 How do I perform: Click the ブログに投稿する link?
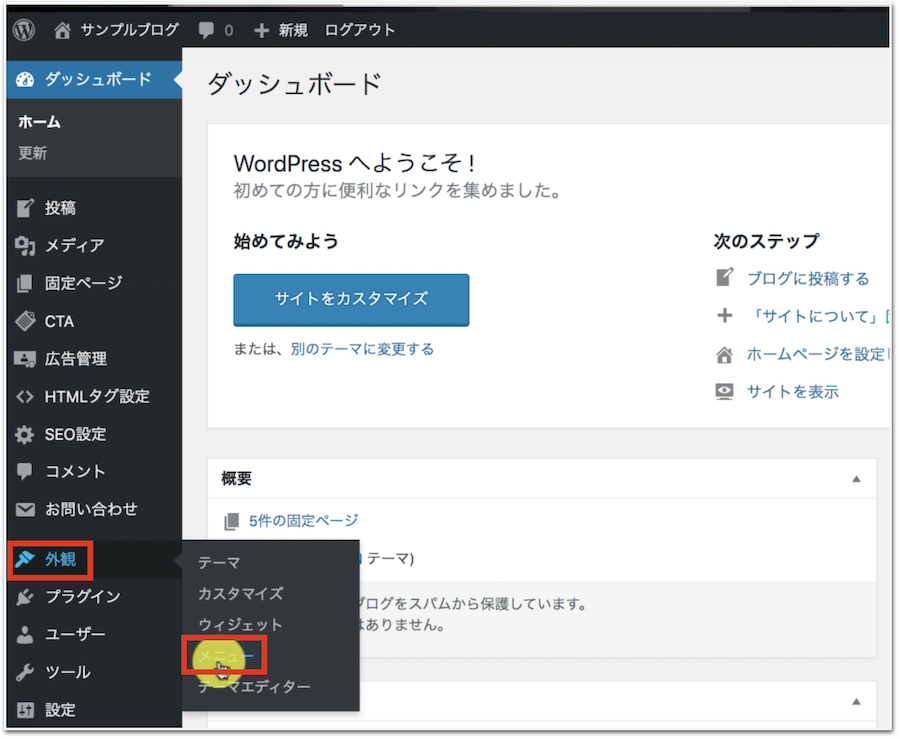point(808,279)
